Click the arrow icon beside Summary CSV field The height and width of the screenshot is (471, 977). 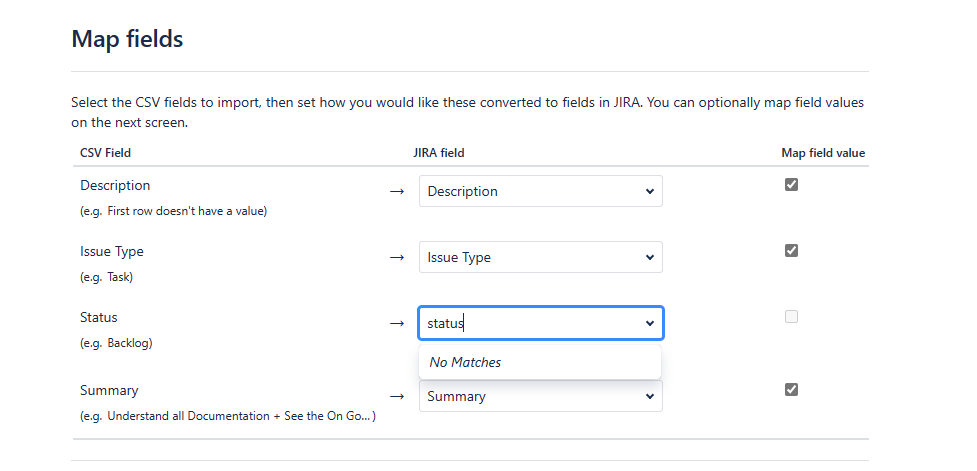(x=397, y=396)
